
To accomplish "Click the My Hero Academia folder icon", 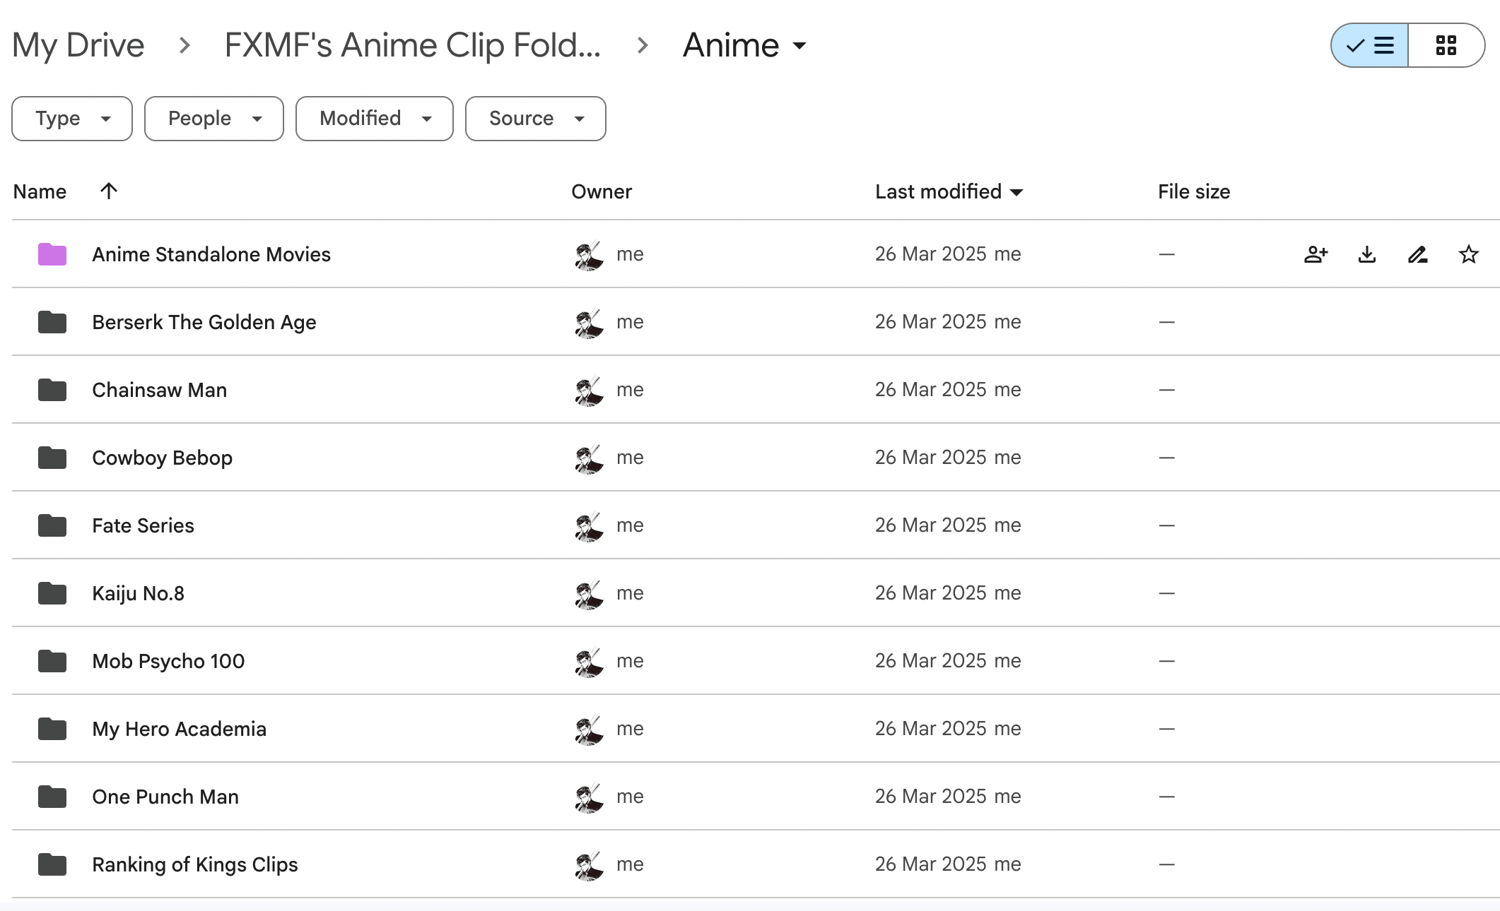I will click(x=52, y=729).
